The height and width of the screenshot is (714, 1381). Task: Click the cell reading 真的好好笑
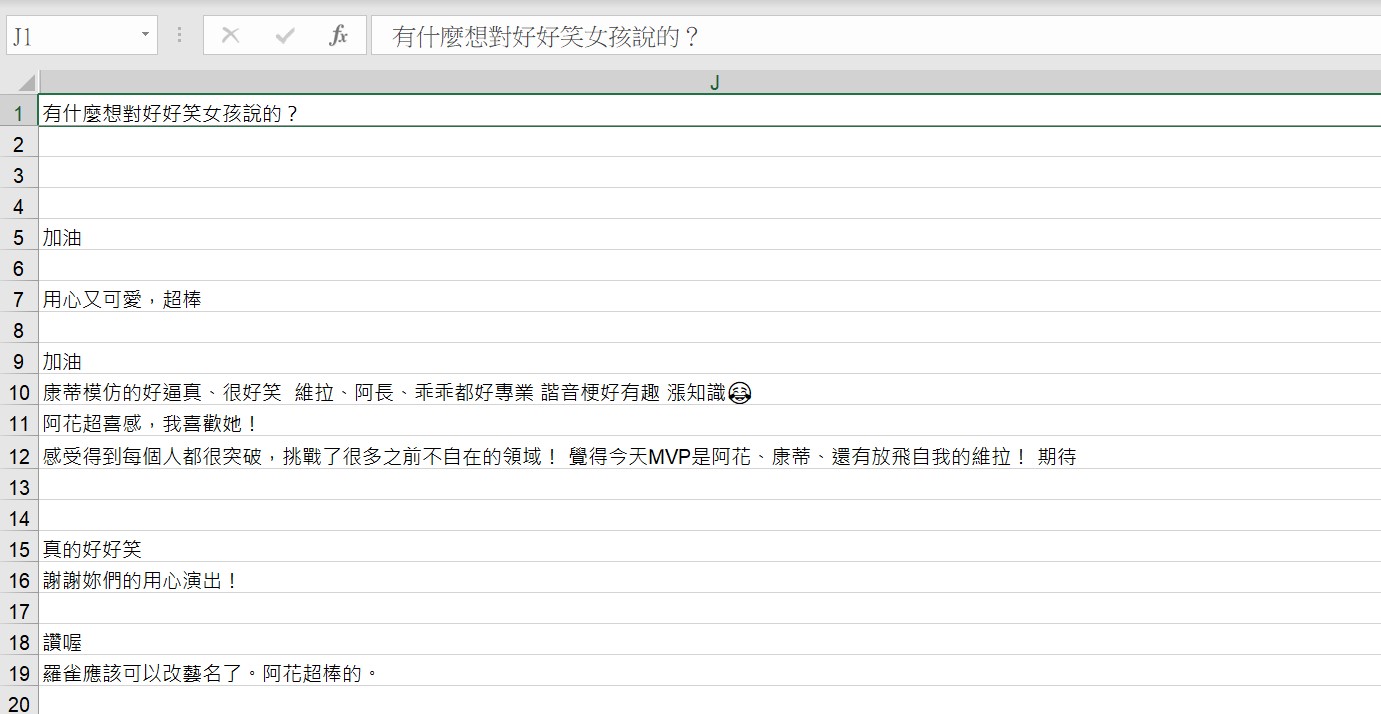(x=92, y=549)
